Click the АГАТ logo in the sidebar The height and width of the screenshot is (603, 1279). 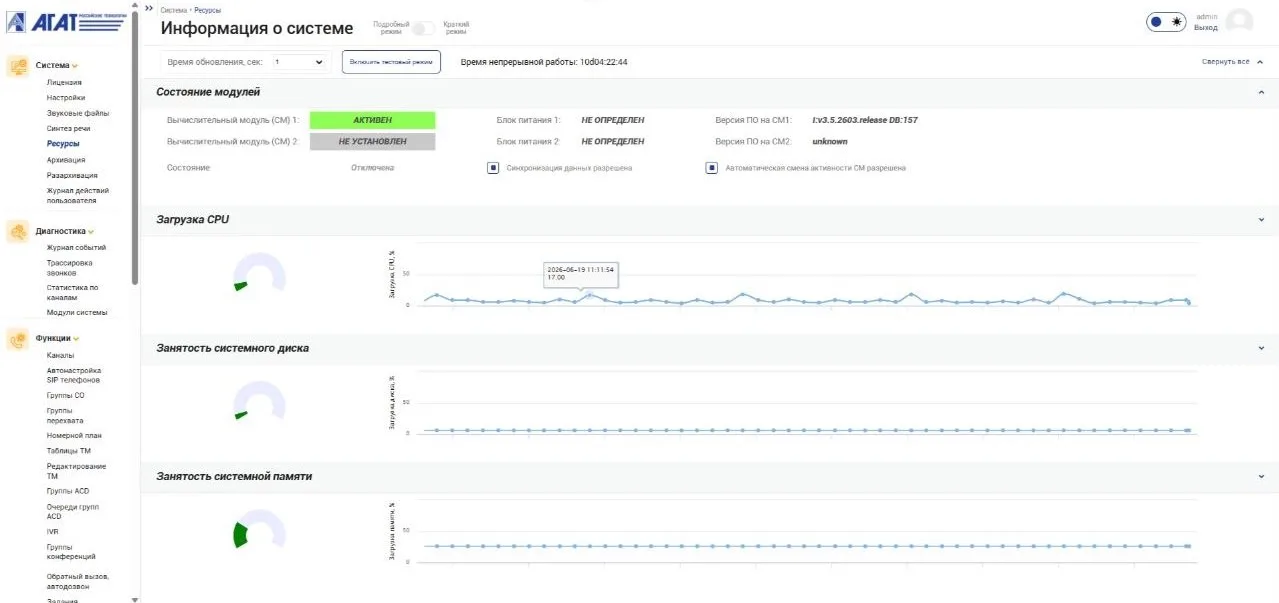point(66,22)
